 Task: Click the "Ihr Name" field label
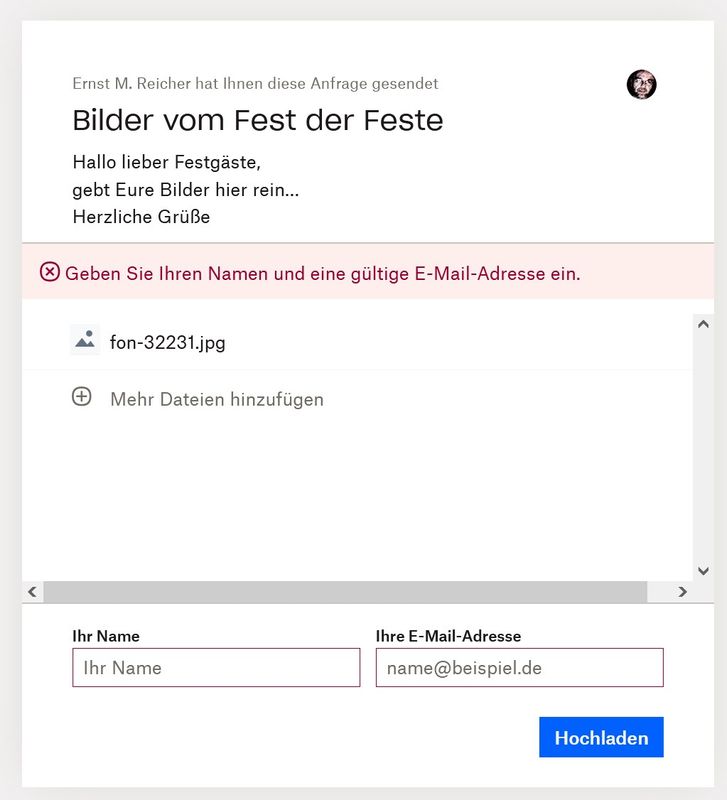click(106, 636)
